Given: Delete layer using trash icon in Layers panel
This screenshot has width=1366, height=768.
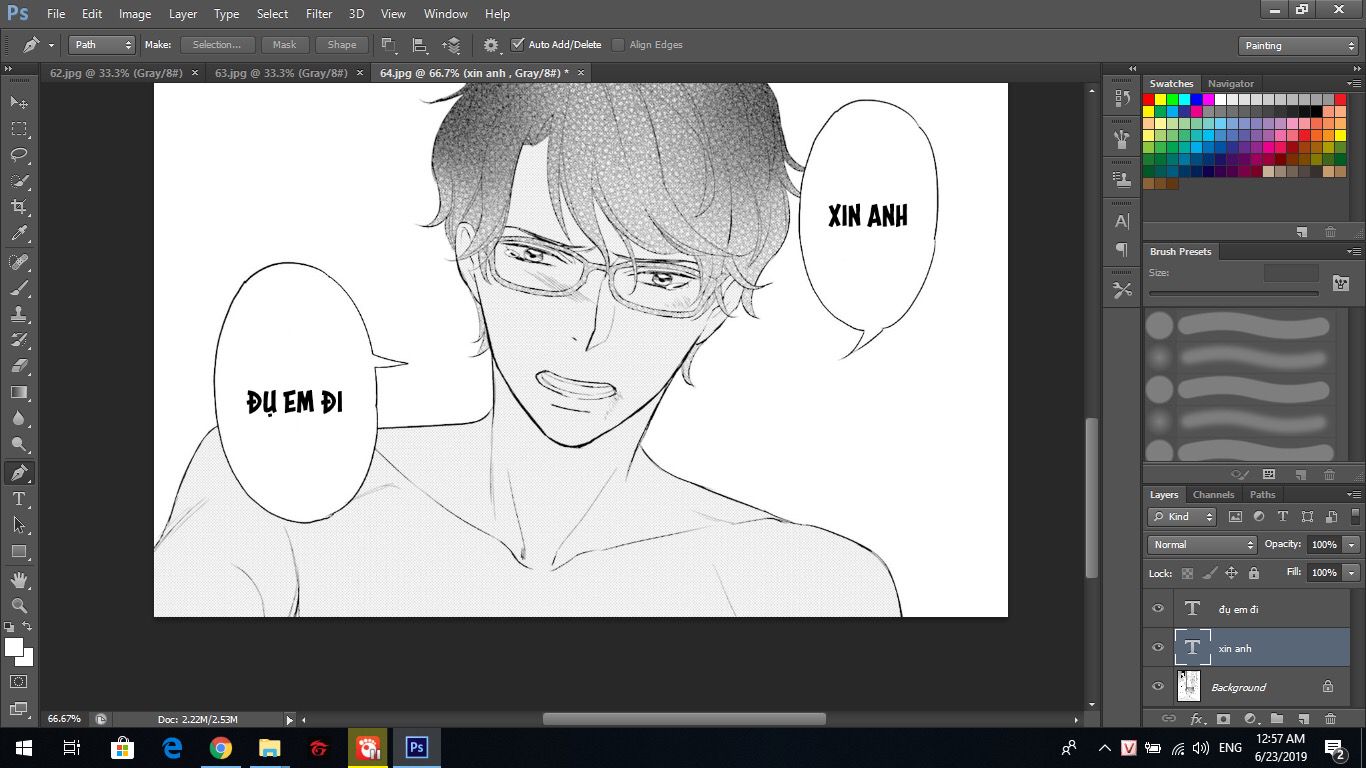Looking at the screenshot, I should (x=1330, y=718).
